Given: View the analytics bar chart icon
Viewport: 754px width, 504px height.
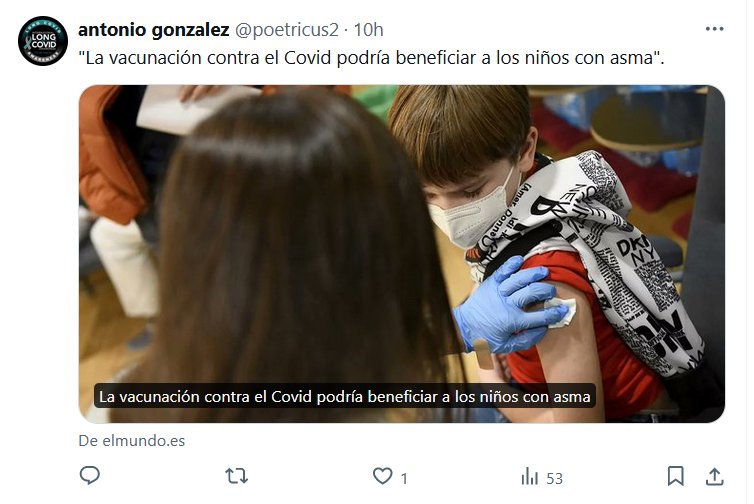Looking at the screenshot, I should [x=529, y=477].
